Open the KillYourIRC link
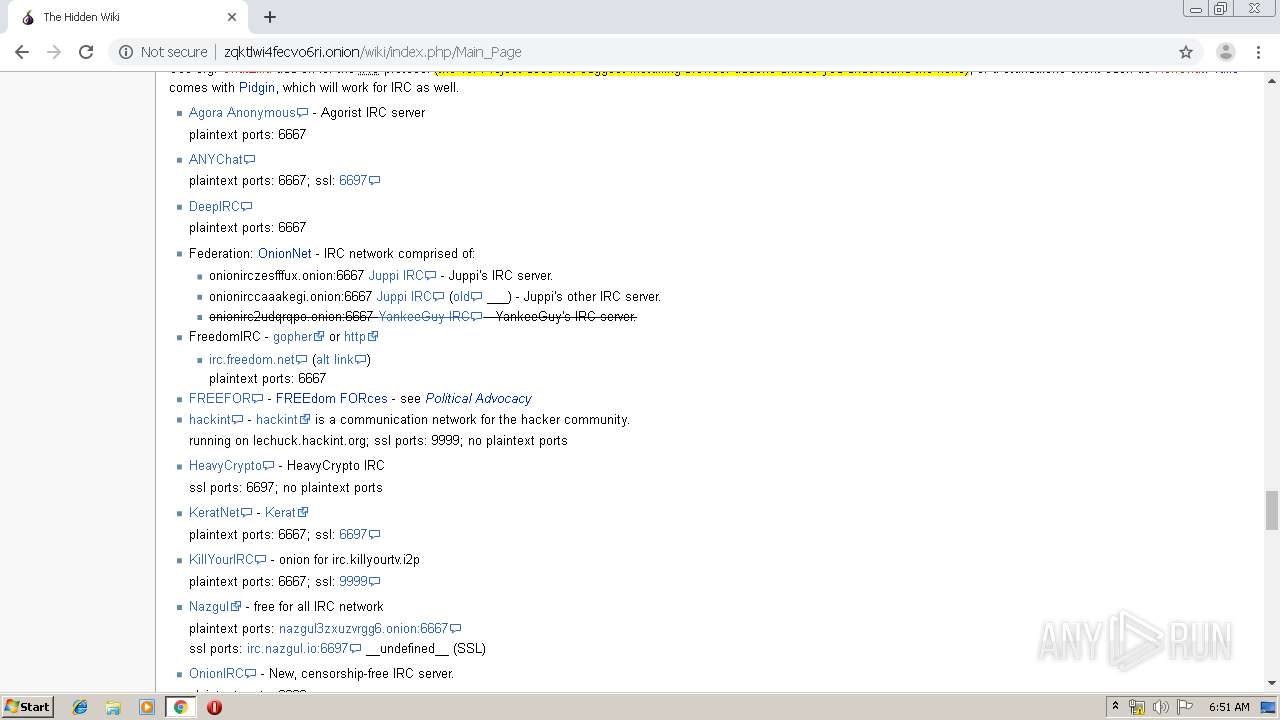Screen dimensions: 1280x720 pos(227,560)
